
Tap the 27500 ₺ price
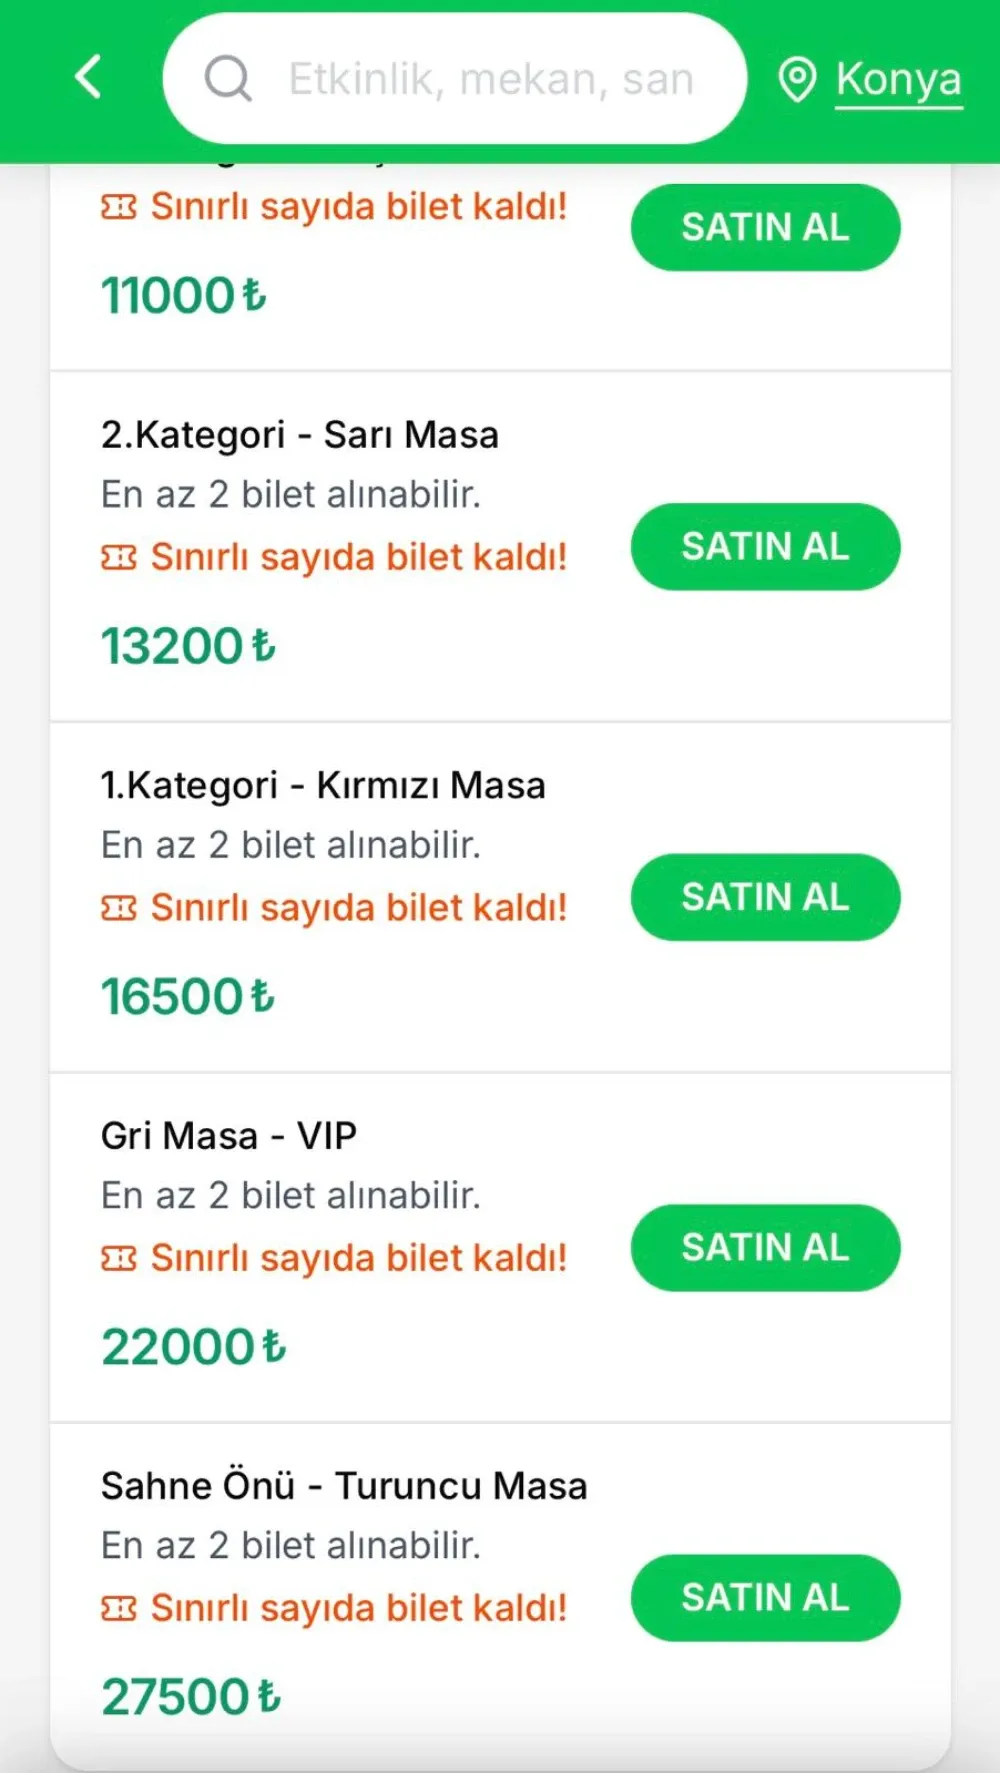click(191, 1697)
